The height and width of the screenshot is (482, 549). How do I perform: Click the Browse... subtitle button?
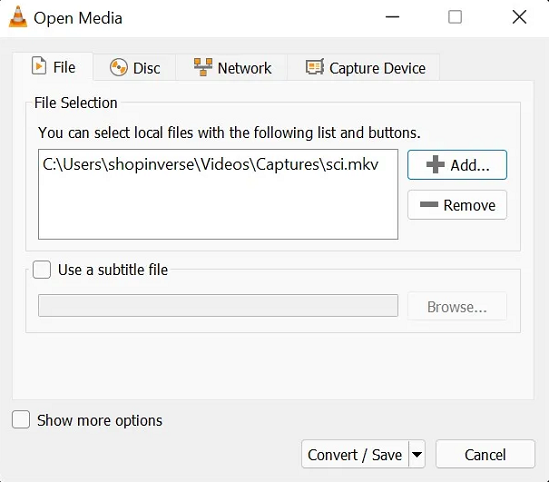click(457, 306)
